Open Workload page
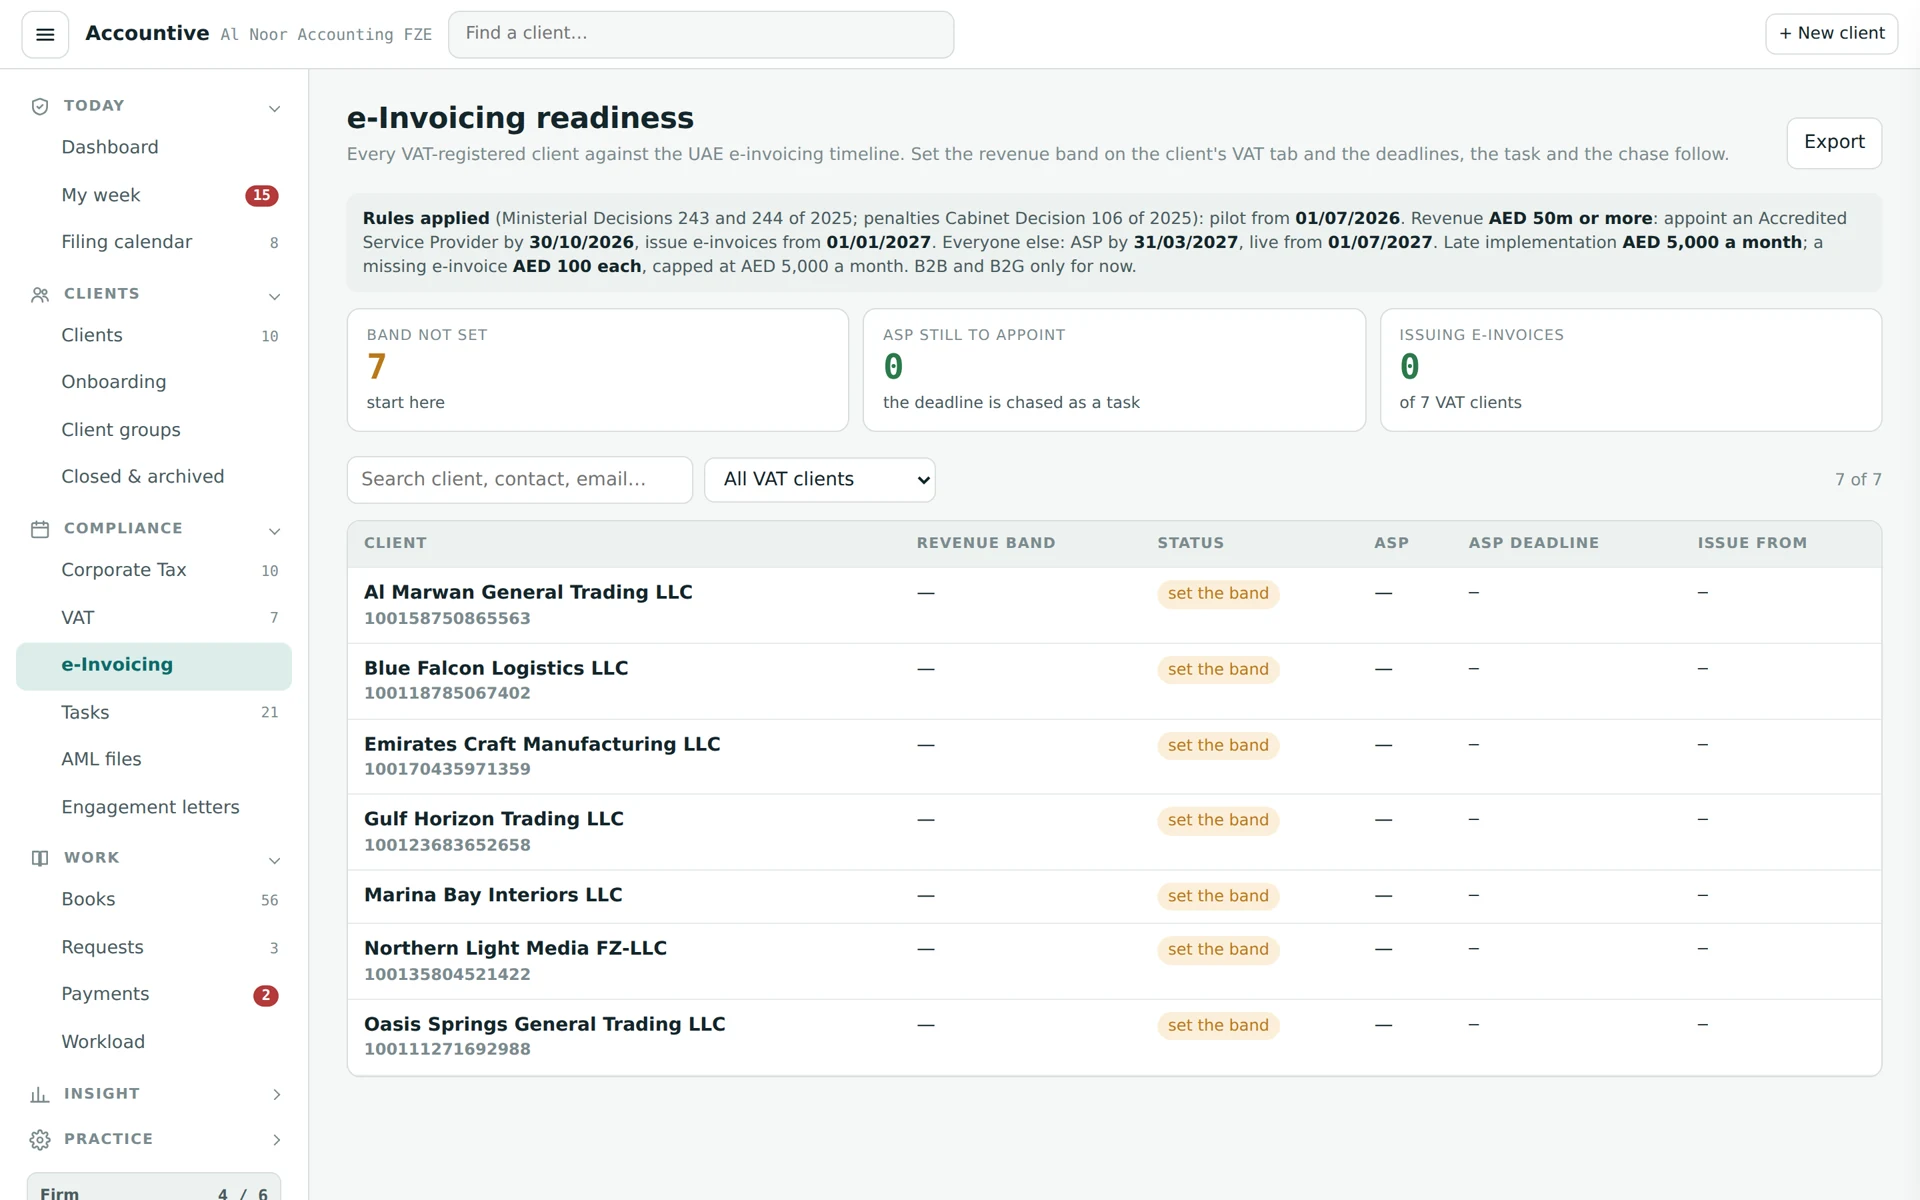 154,1043
